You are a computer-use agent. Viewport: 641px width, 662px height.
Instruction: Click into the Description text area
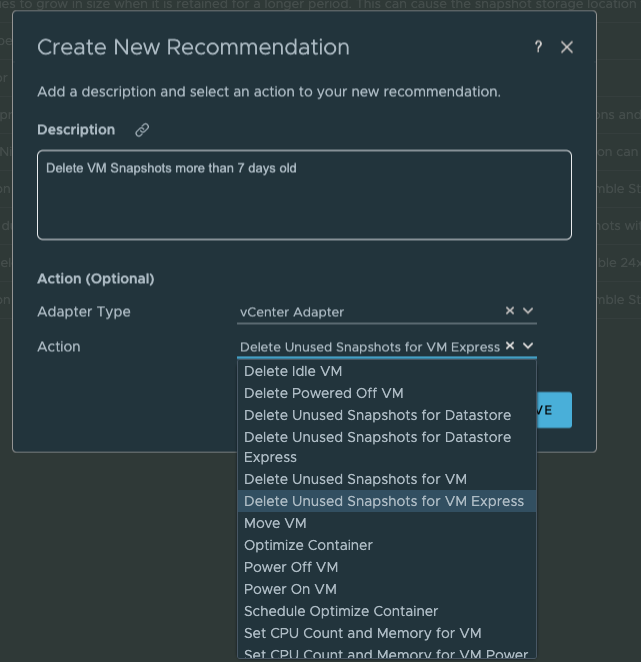click(304, 195)
